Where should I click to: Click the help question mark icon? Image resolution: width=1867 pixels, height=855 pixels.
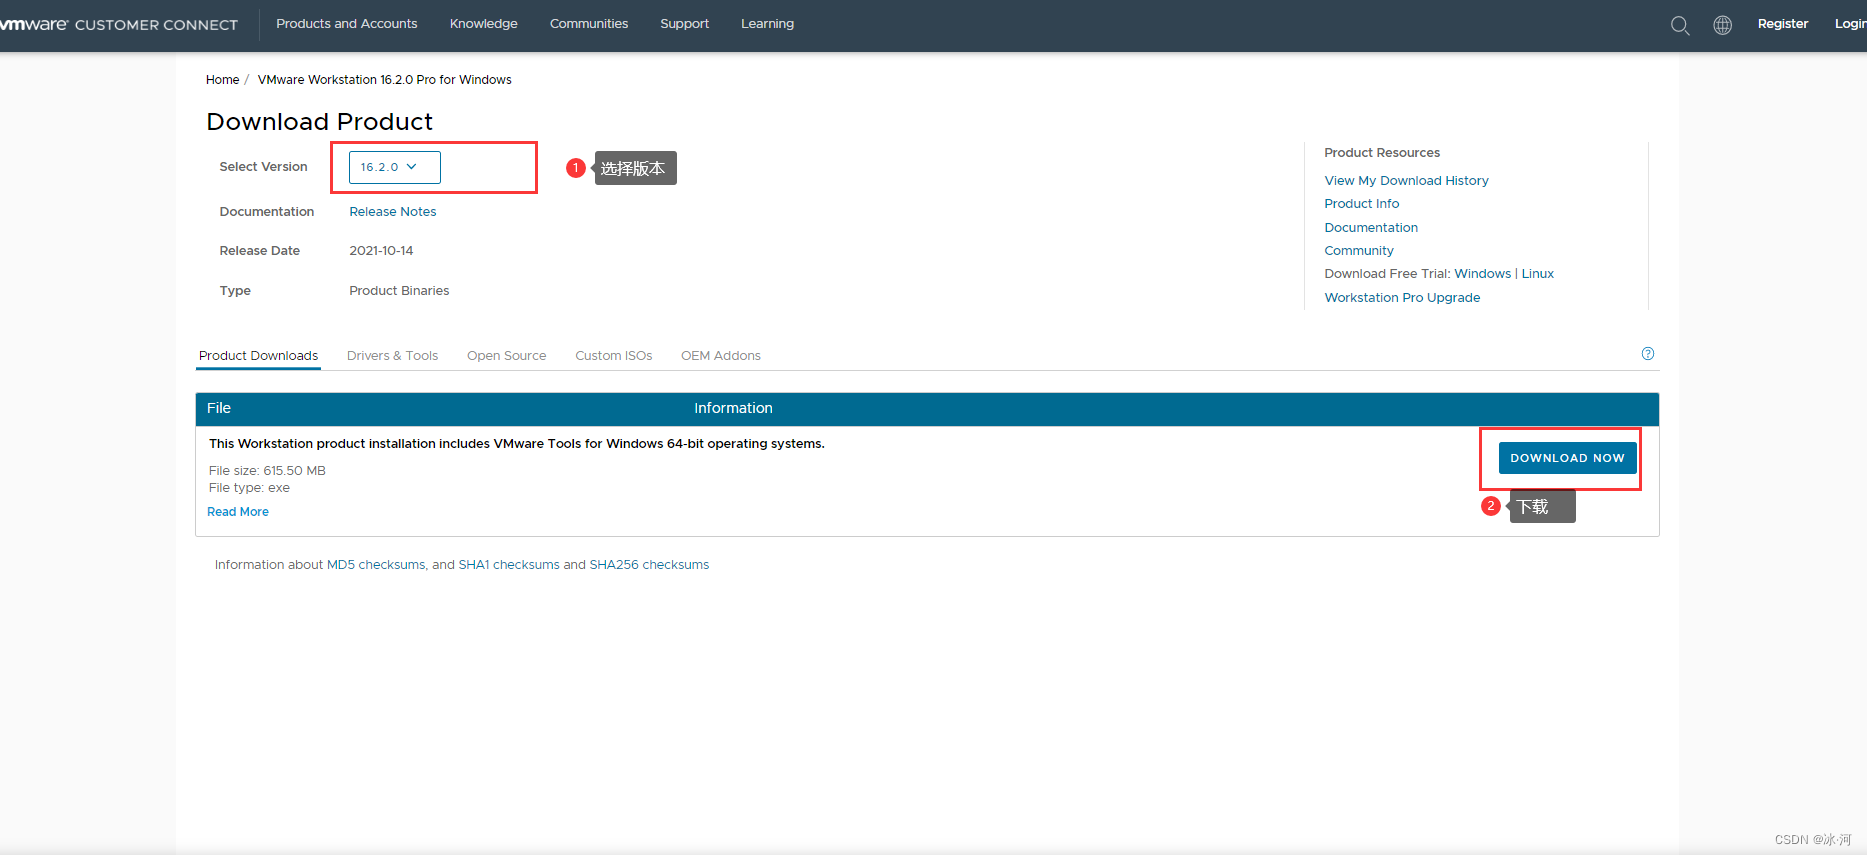point(1648,354)
